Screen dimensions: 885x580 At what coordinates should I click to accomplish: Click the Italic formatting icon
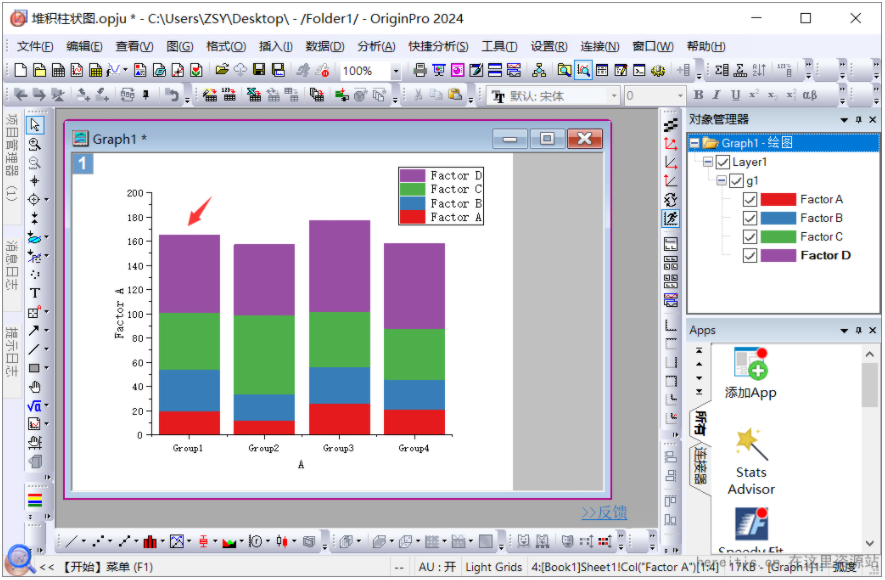[716, 95]
